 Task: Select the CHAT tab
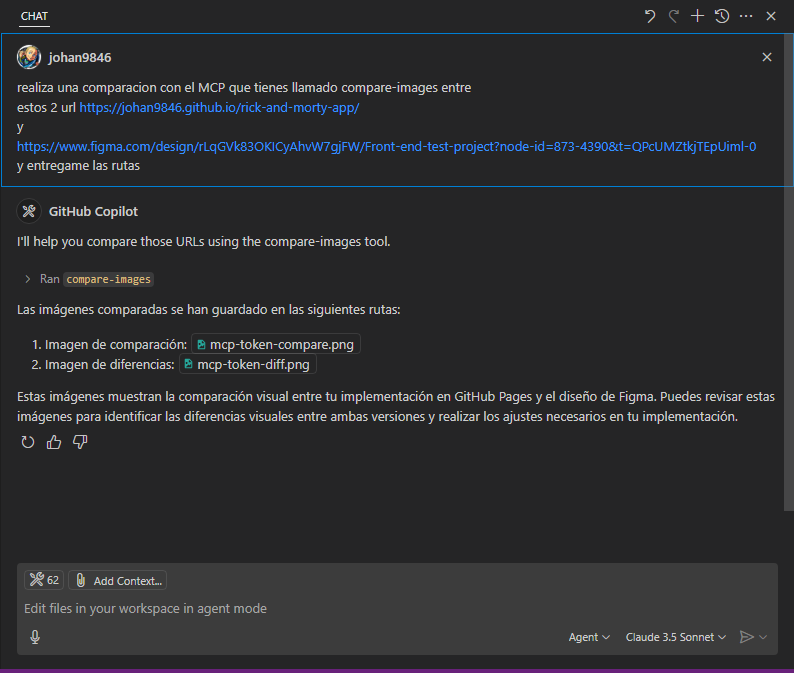pos(34,16)
